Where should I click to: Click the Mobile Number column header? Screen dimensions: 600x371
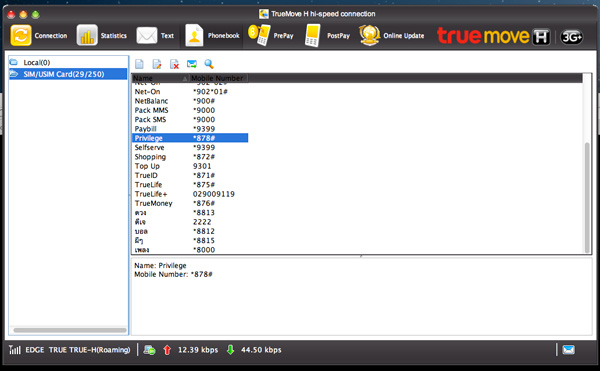[218, 78]
